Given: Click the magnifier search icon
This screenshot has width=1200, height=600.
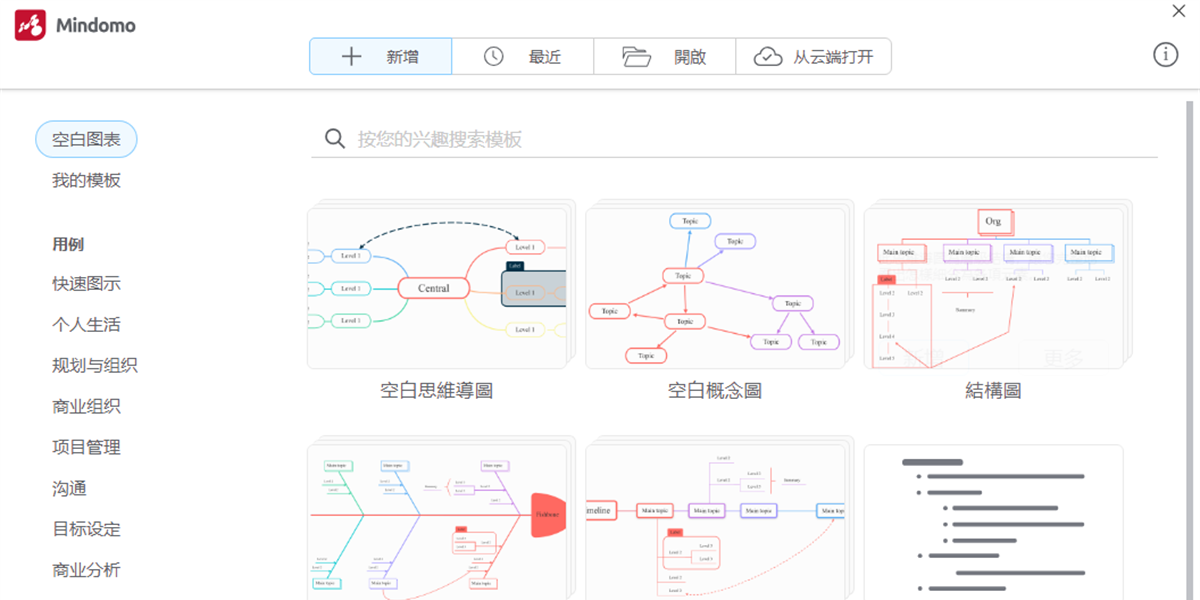Looking at the screenshot, I should pos(335,139).
